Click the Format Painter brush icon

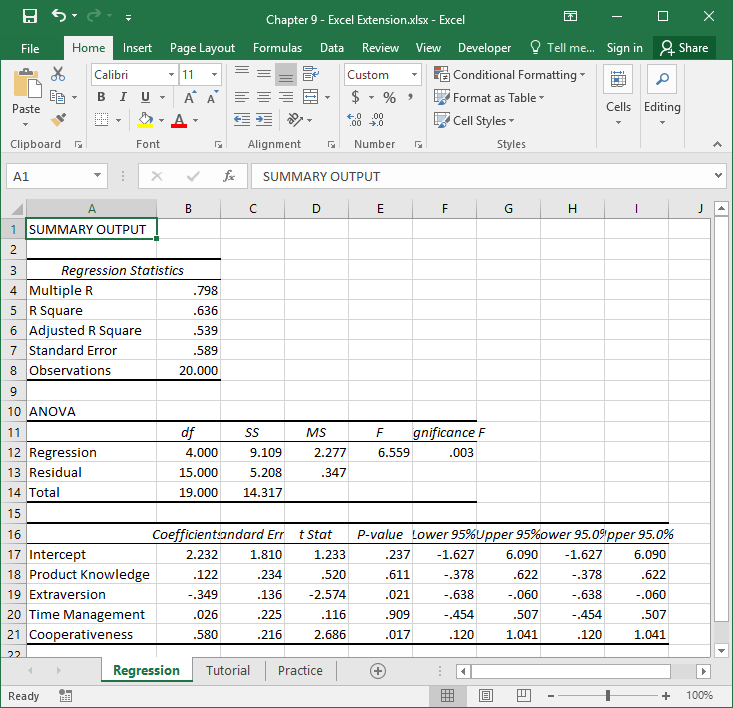(58, 120)
